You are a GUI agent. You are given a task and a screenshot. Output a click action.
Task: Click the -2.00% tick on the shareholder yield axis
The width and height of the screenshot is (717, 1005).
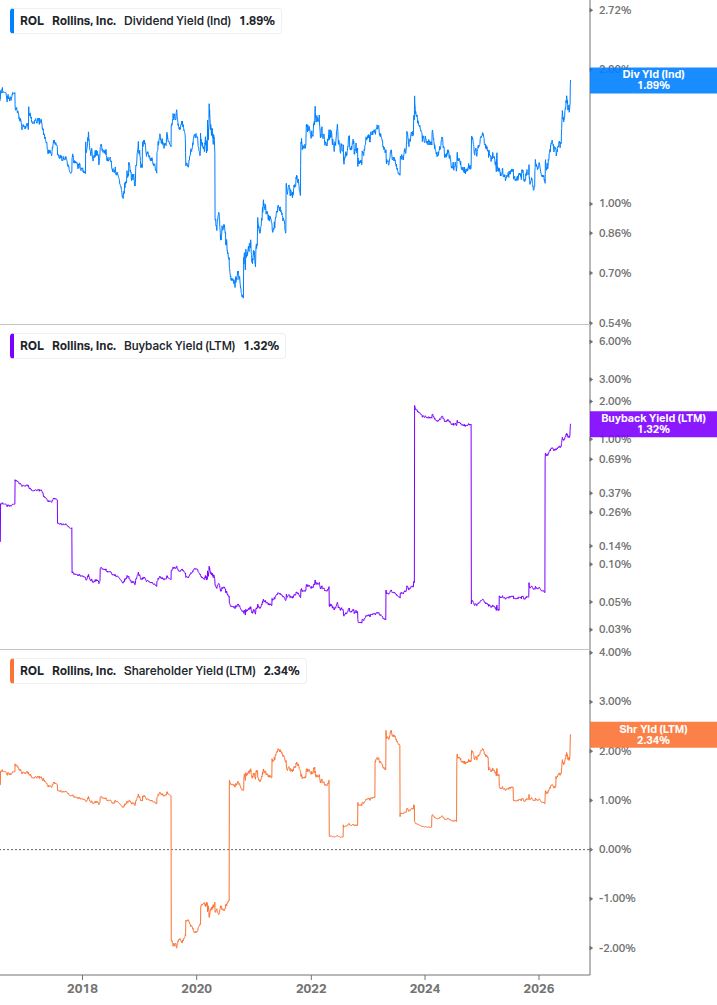[x=617, y=949]
